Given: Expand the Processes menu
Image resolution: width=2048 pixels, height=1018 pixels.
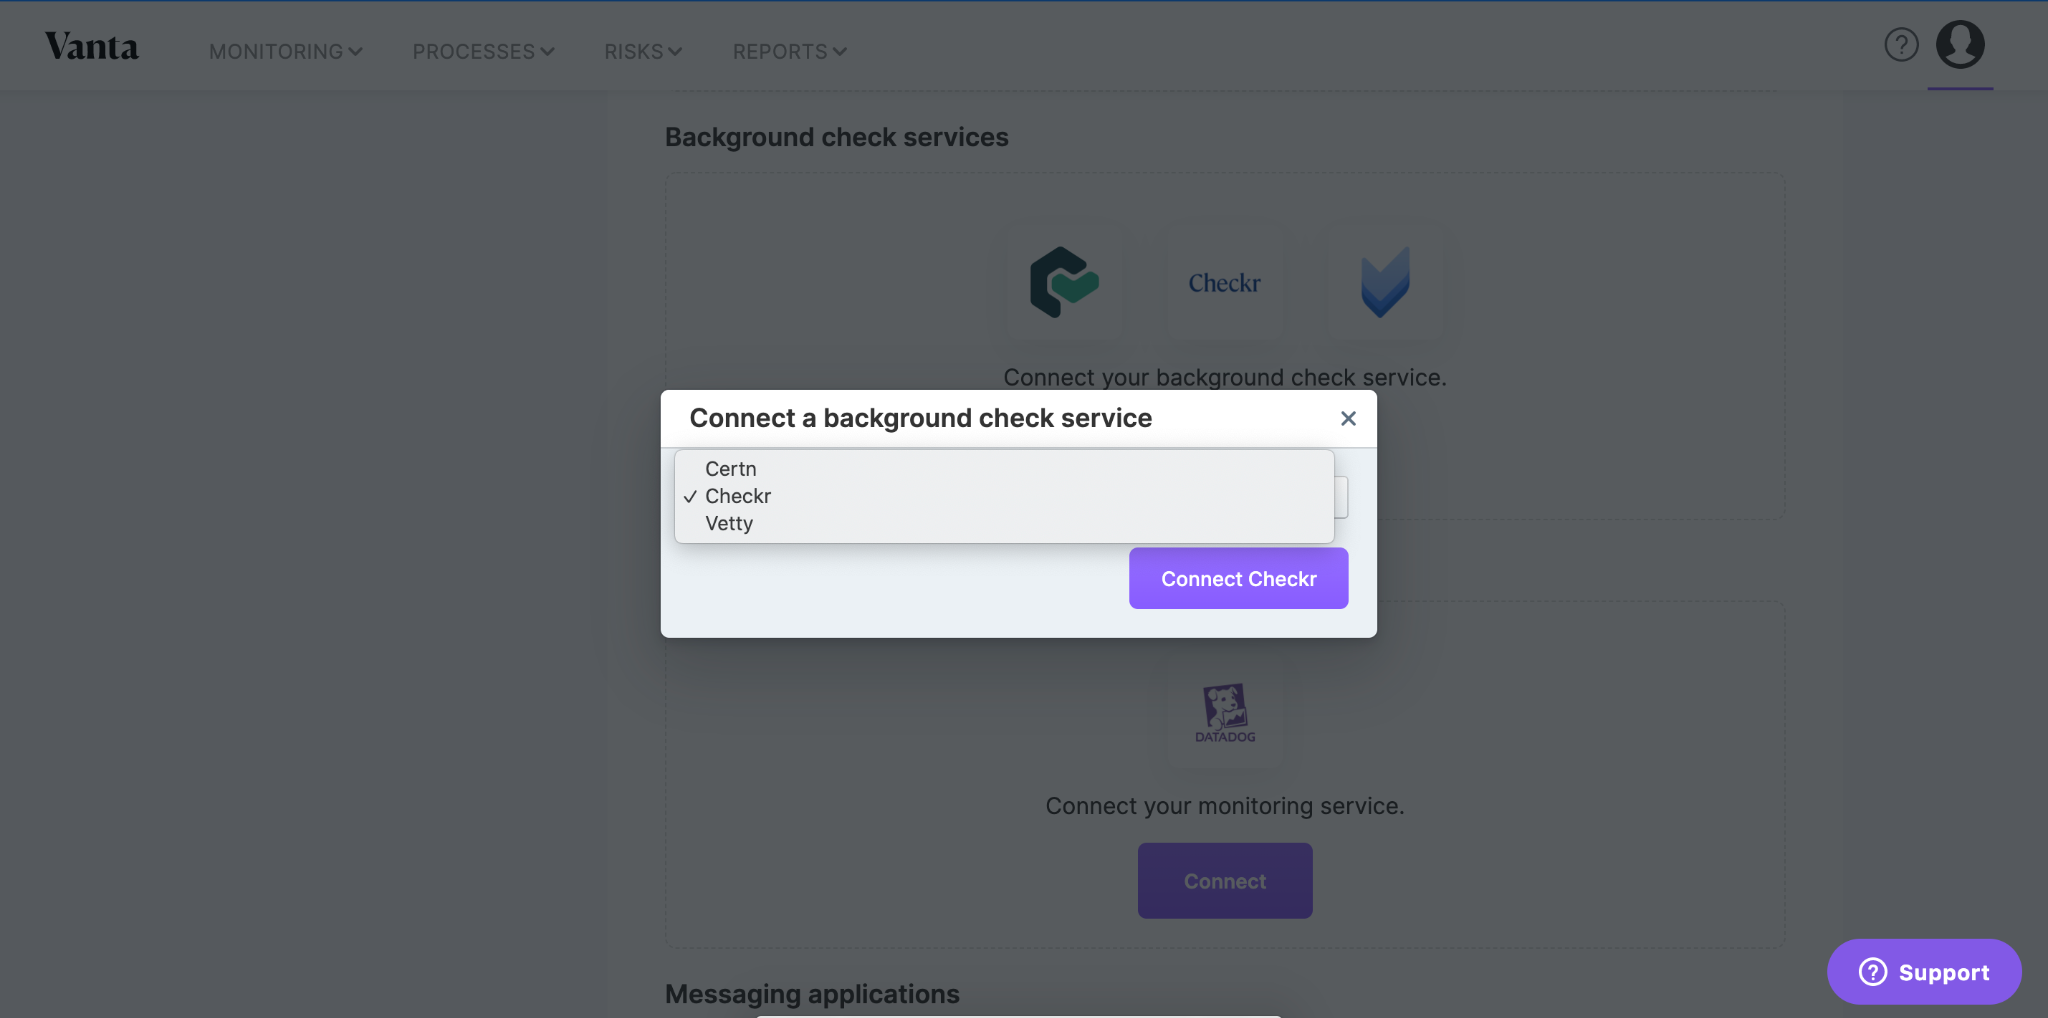Looking at the screenshot, I should (x=483, y=51).
